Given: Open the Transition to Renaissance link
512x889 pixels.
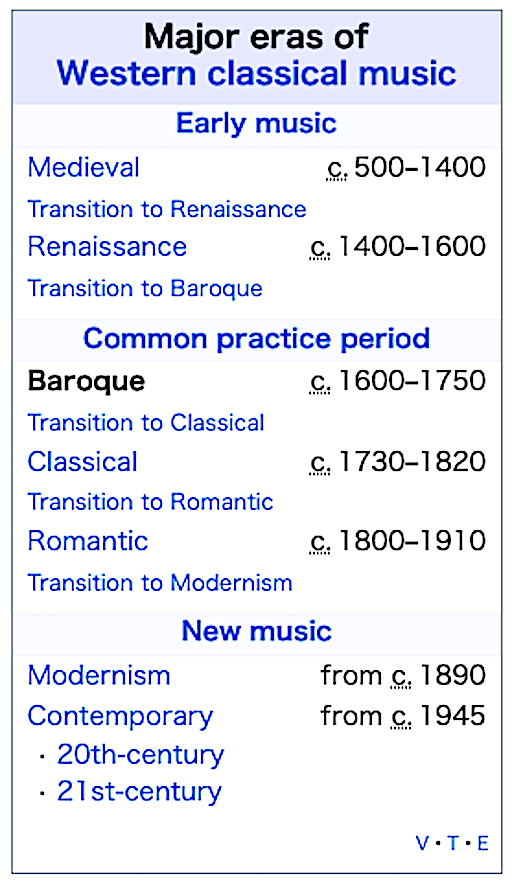Looking at the screenshot, I should (167, 209).
